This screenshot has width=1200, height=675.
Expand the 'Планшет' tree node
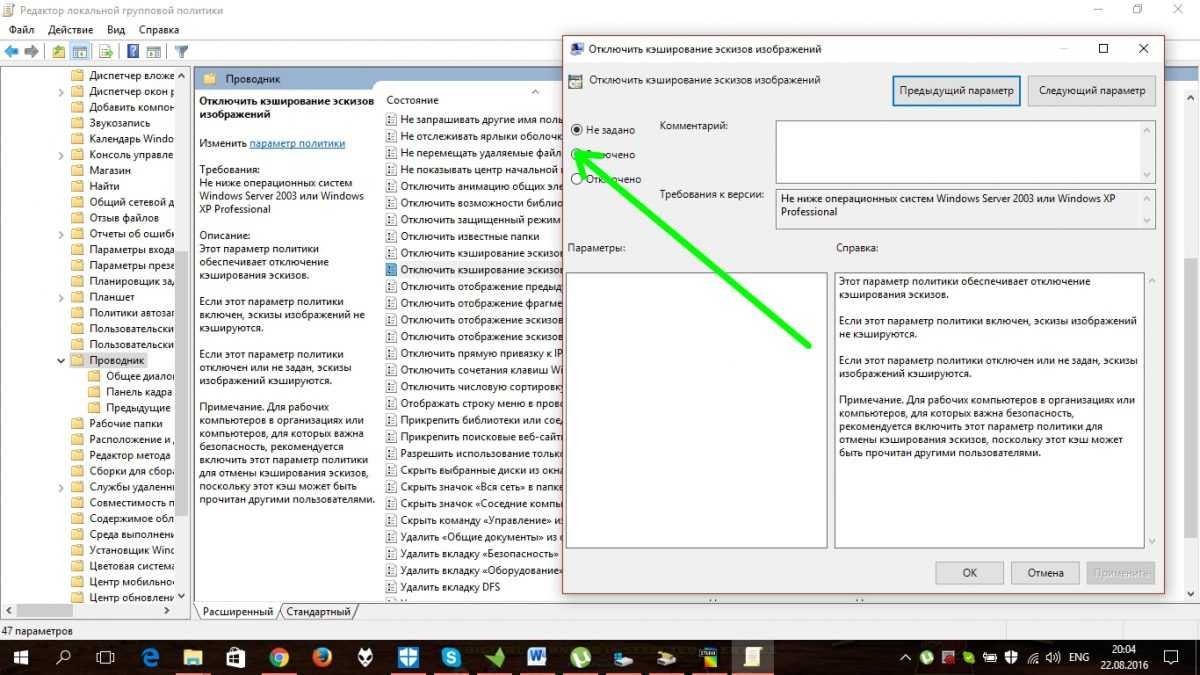[x=62, y=297]
